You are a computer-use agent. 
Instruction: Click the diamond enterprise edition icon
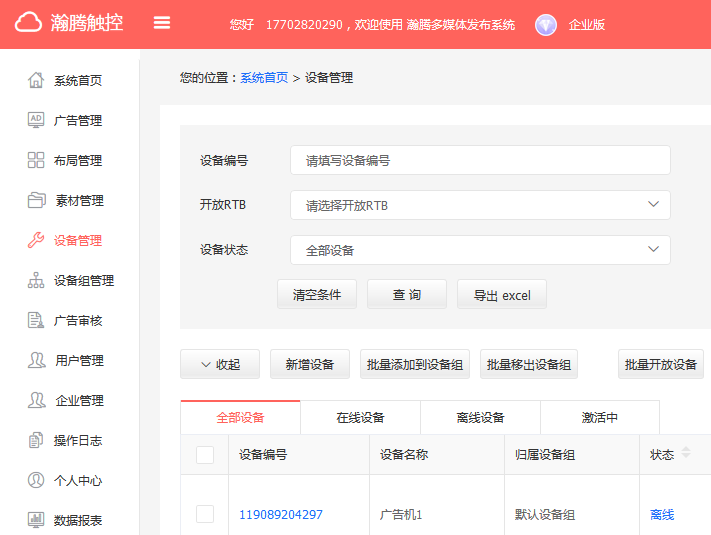pyautogui.click(x=546, y=25)
